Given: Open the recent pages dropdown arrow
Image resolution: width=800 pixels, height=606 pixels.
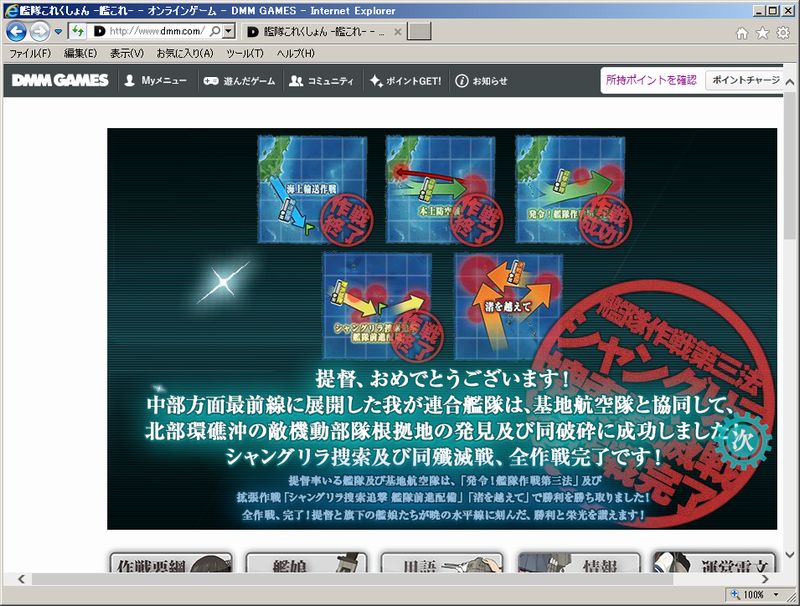Looking at the screenshot, I should 58,32.
